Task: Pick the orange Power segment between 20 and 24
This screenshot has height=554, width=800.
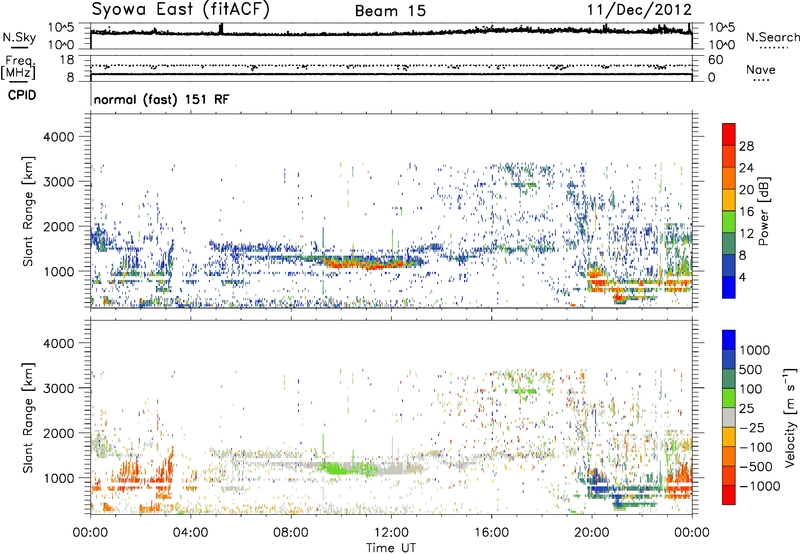Action: 729,179
